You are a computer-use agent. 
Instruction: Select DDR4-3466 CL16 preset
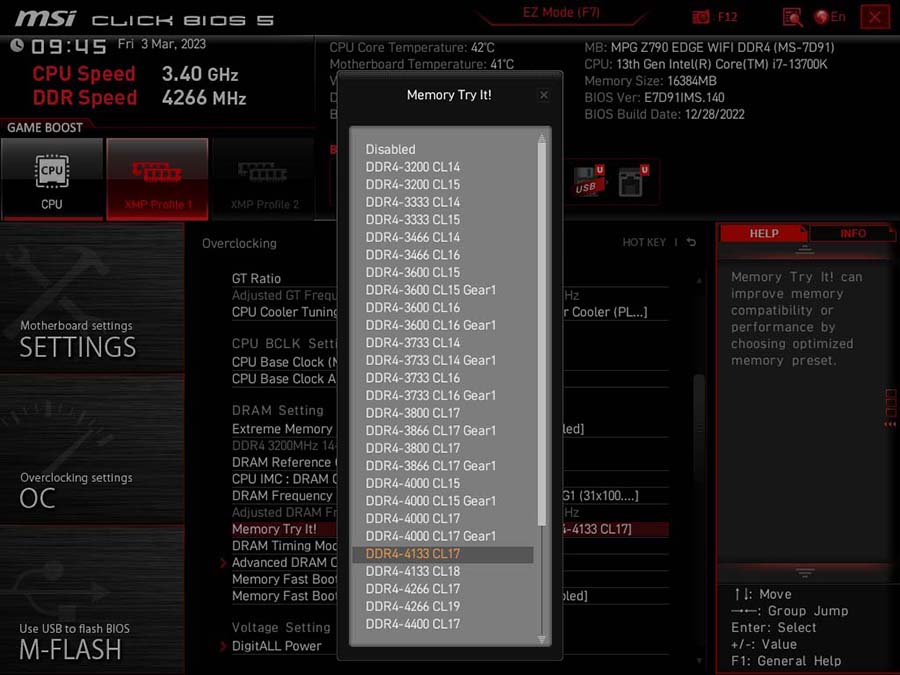pyautogui.click(x=413, y=255)
